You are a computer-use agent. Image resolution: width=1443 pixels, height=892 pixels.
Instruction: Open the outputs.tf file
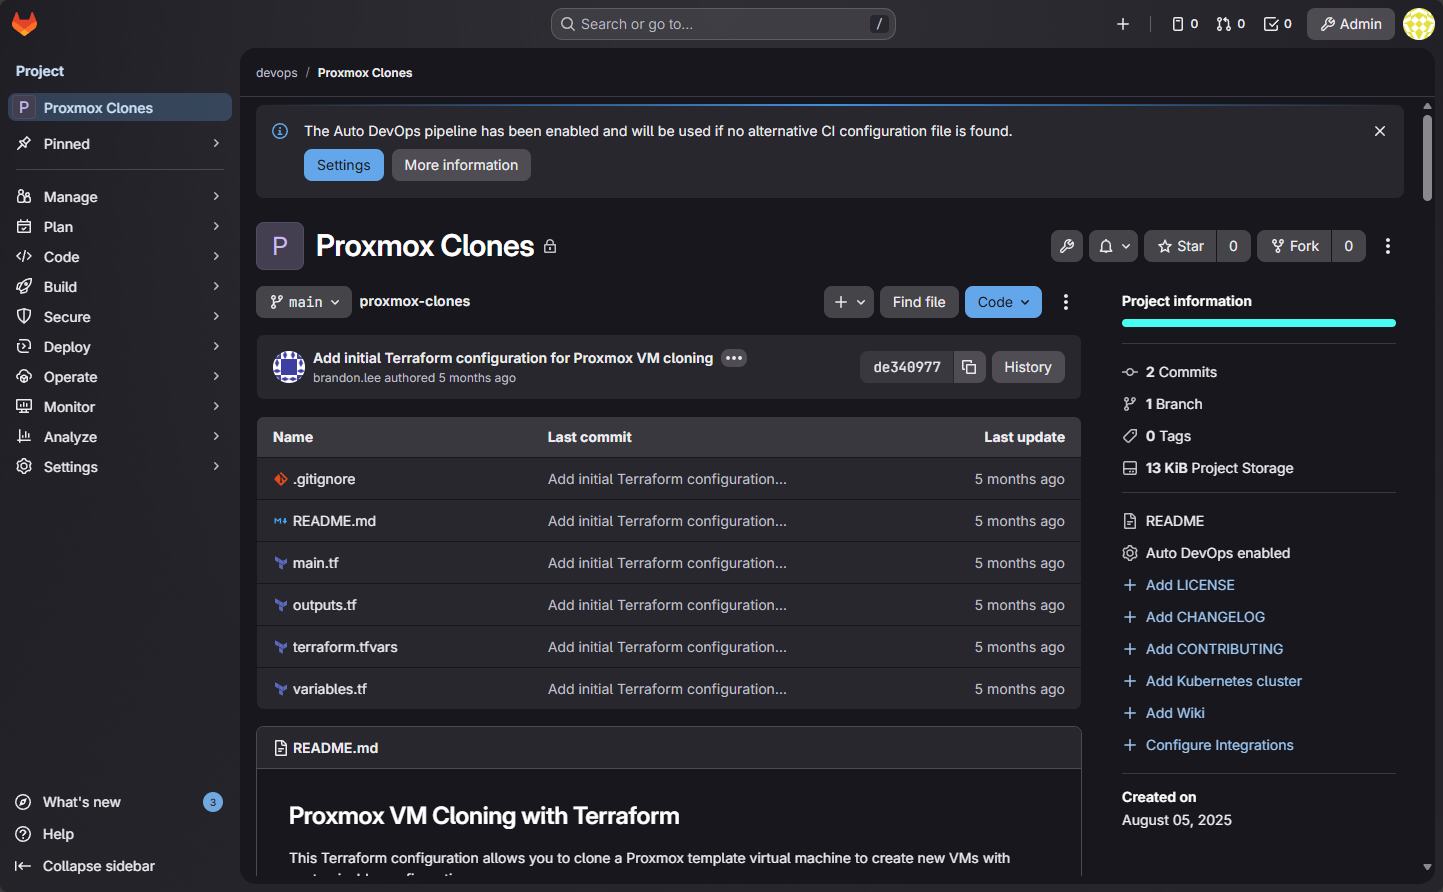point(325,605)
